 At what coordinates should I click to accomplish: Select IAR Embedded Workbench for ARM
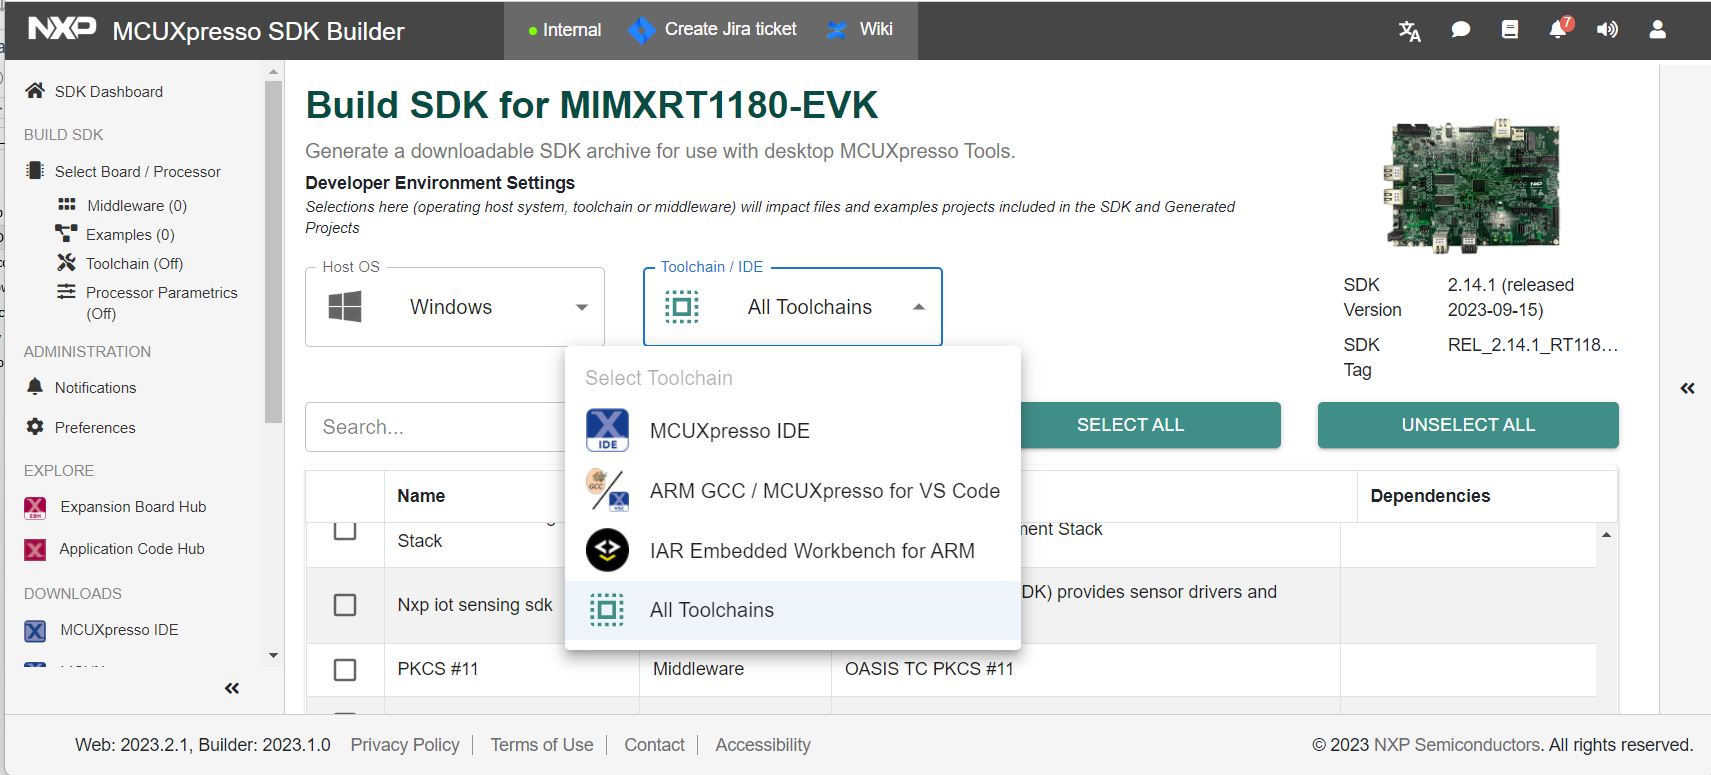[793, 550]
